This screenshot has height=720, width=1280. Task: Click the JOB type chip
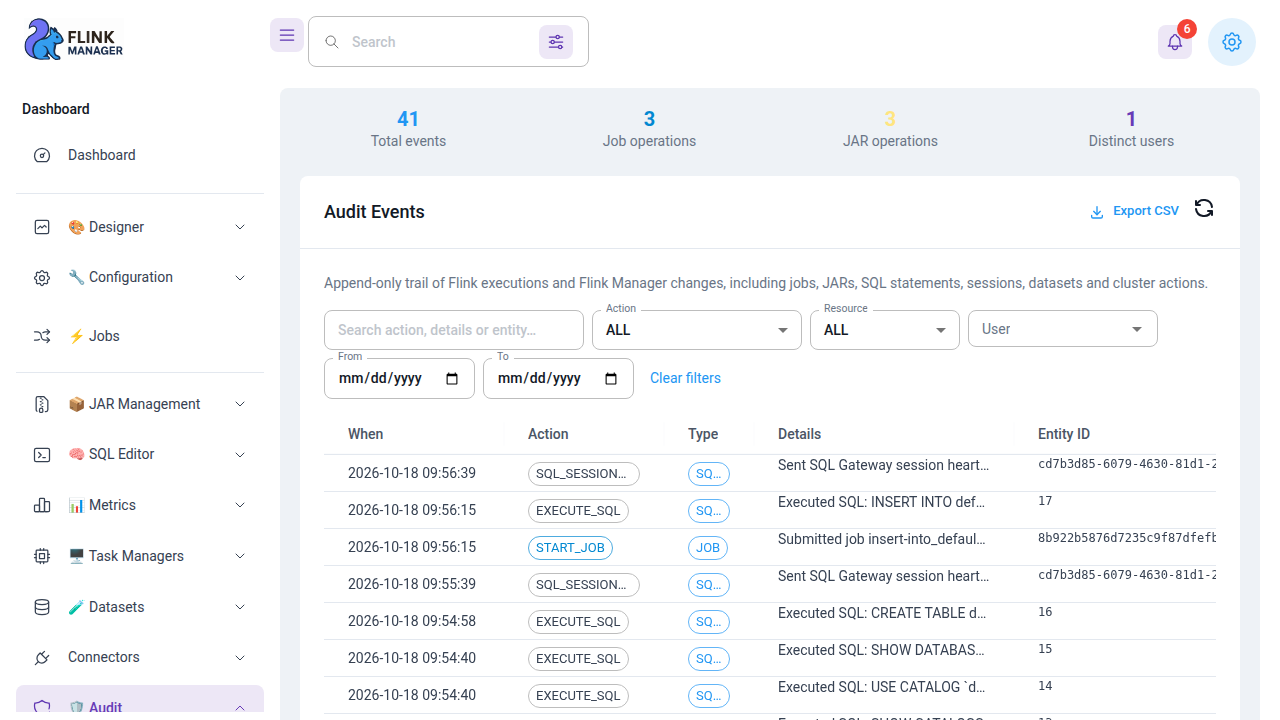(708, 548)
